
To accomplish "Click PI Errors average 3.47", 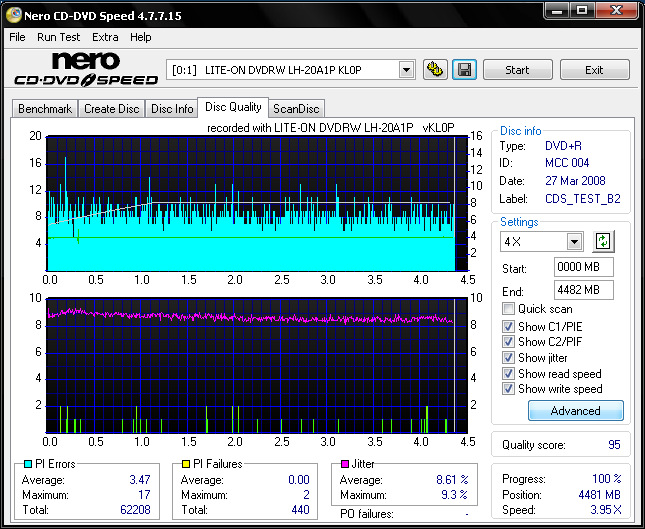I will point(140,480).
